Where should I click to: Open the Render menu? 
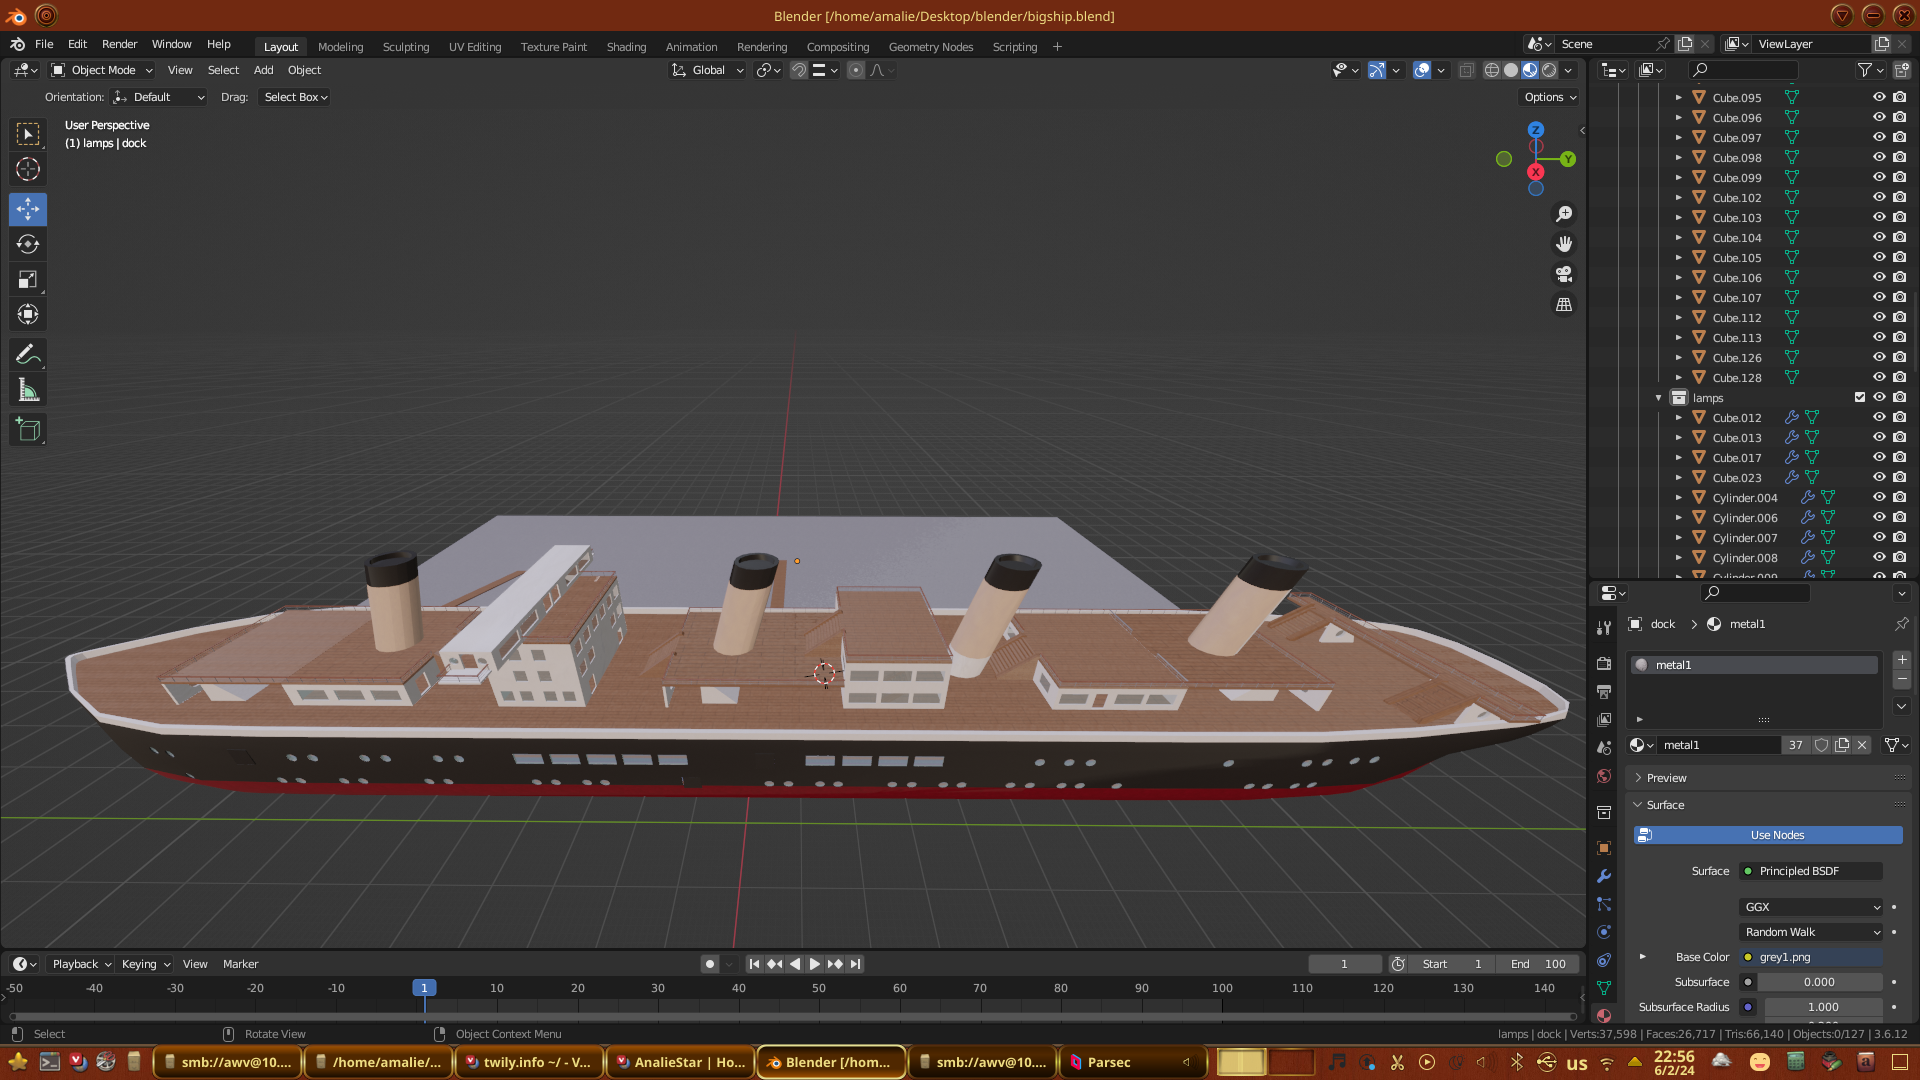pos(119,44)
